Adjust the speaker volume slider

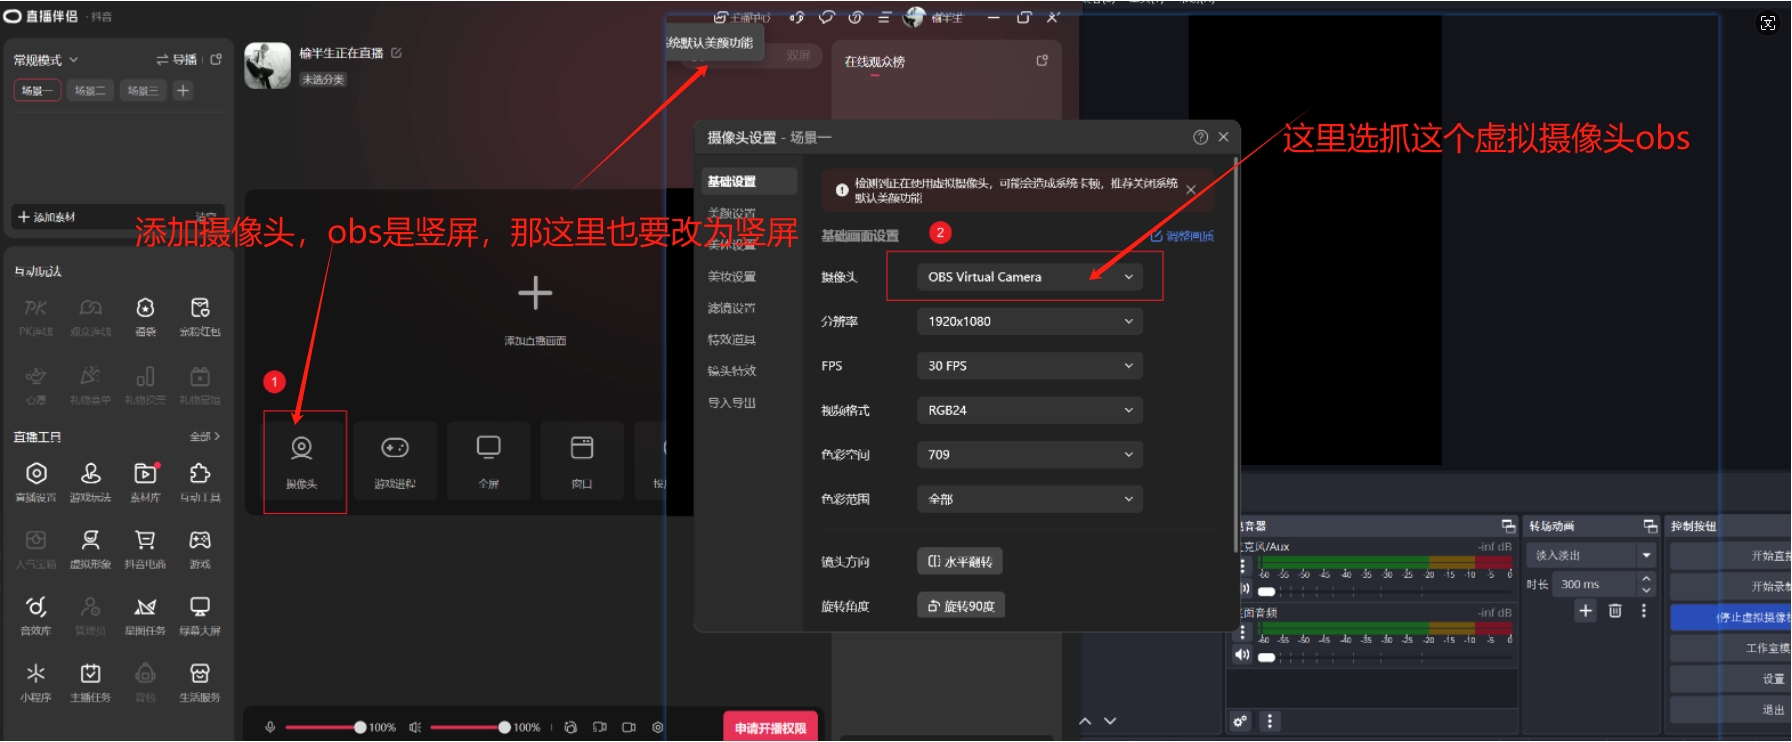pyautogui.click(x=470, y=727)
